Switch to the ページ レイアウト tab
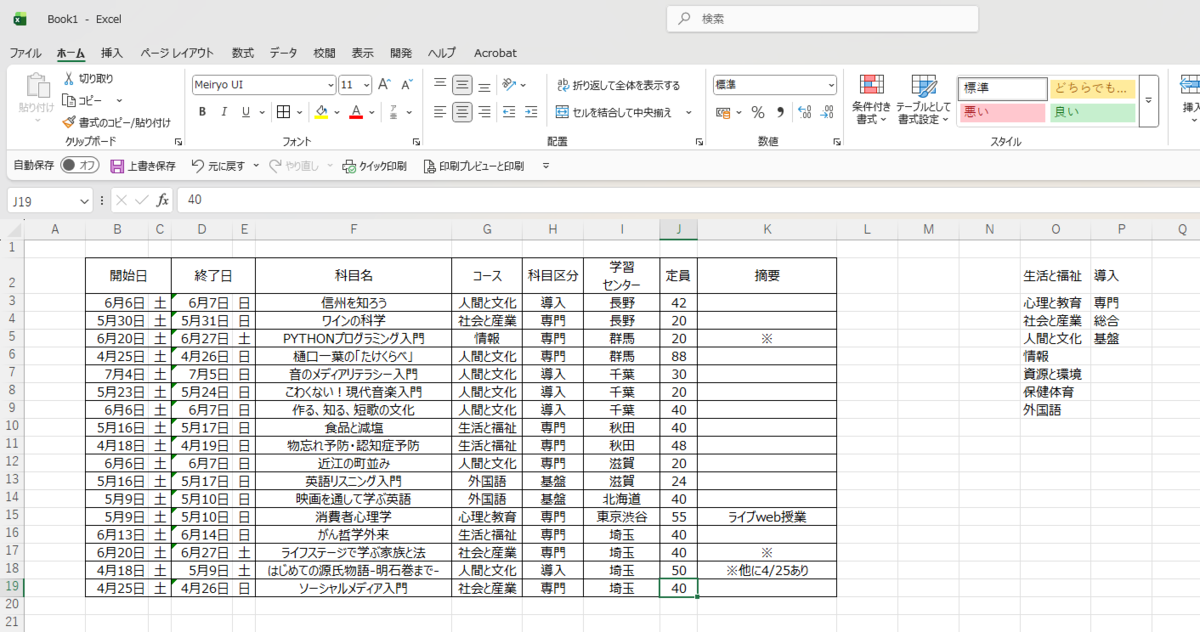Image resolution: width=1200 pixels, height=632 pixels. tap(177, 53)
